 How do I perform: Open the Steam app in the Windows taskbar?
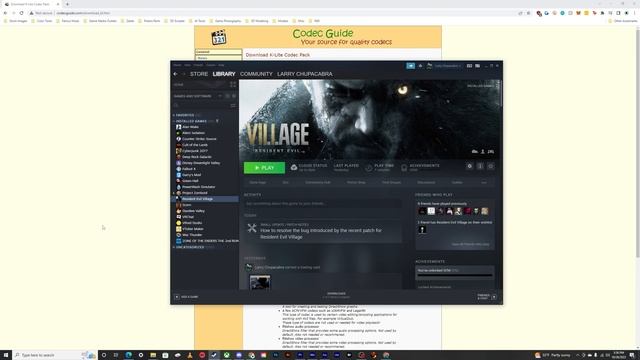(215, 355)
